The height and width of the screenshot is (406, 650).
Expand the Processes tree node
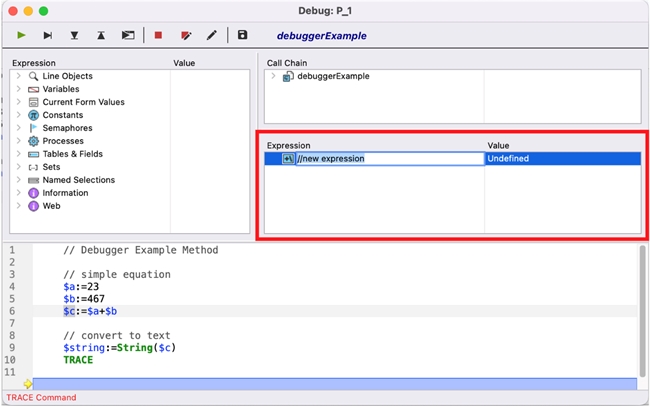[x=18, y=141]
